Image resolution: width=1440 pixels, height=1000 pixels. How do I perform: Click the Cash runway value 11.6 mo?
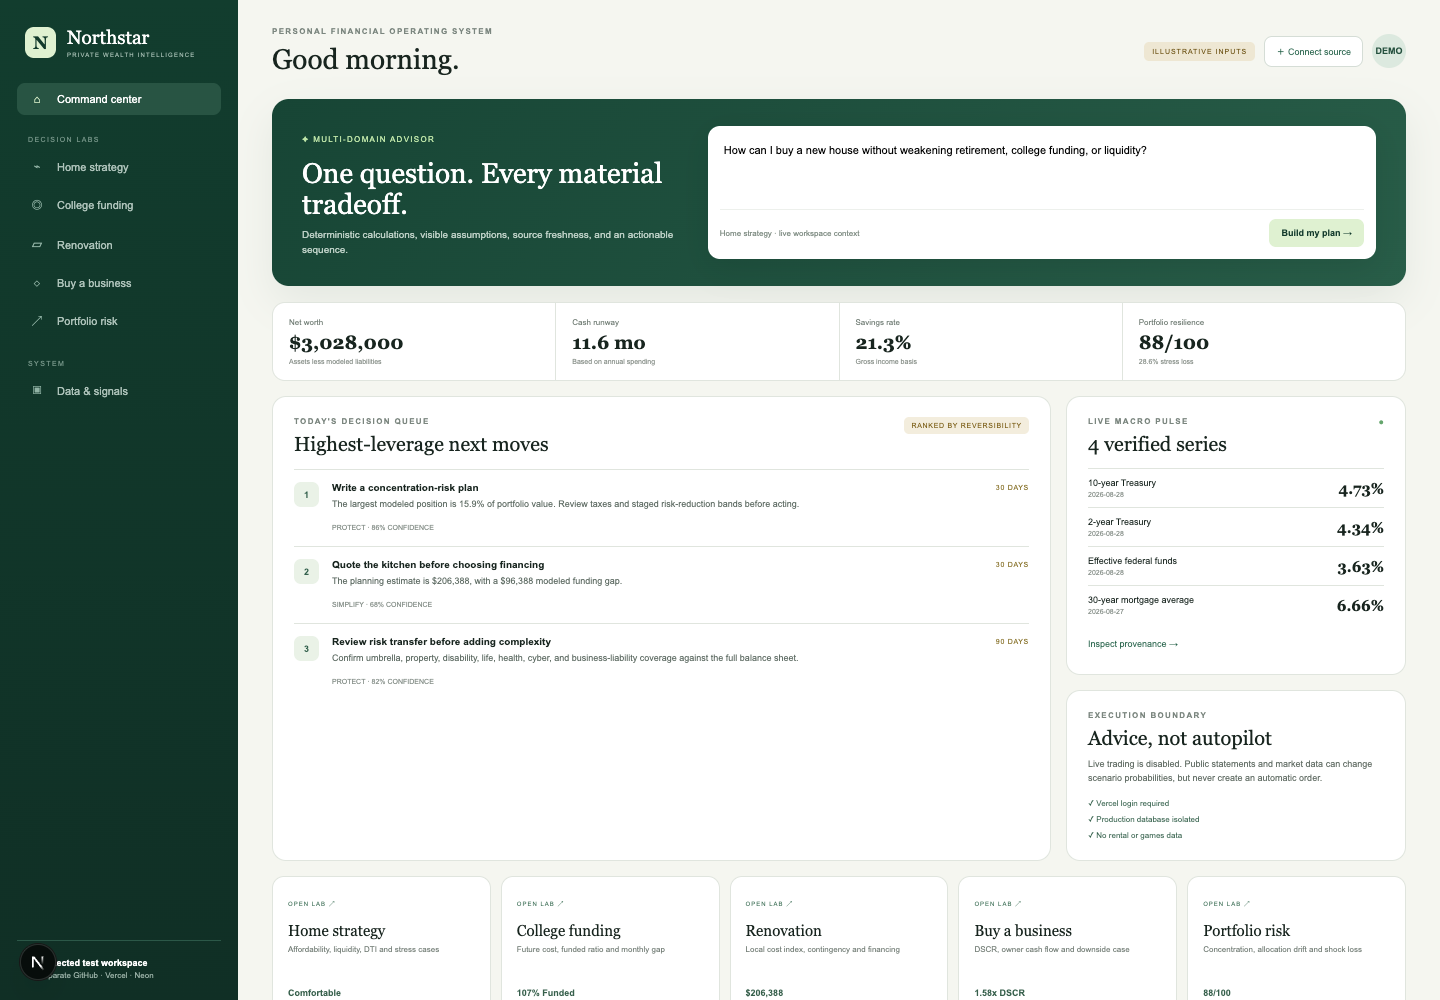pos(608,343)
